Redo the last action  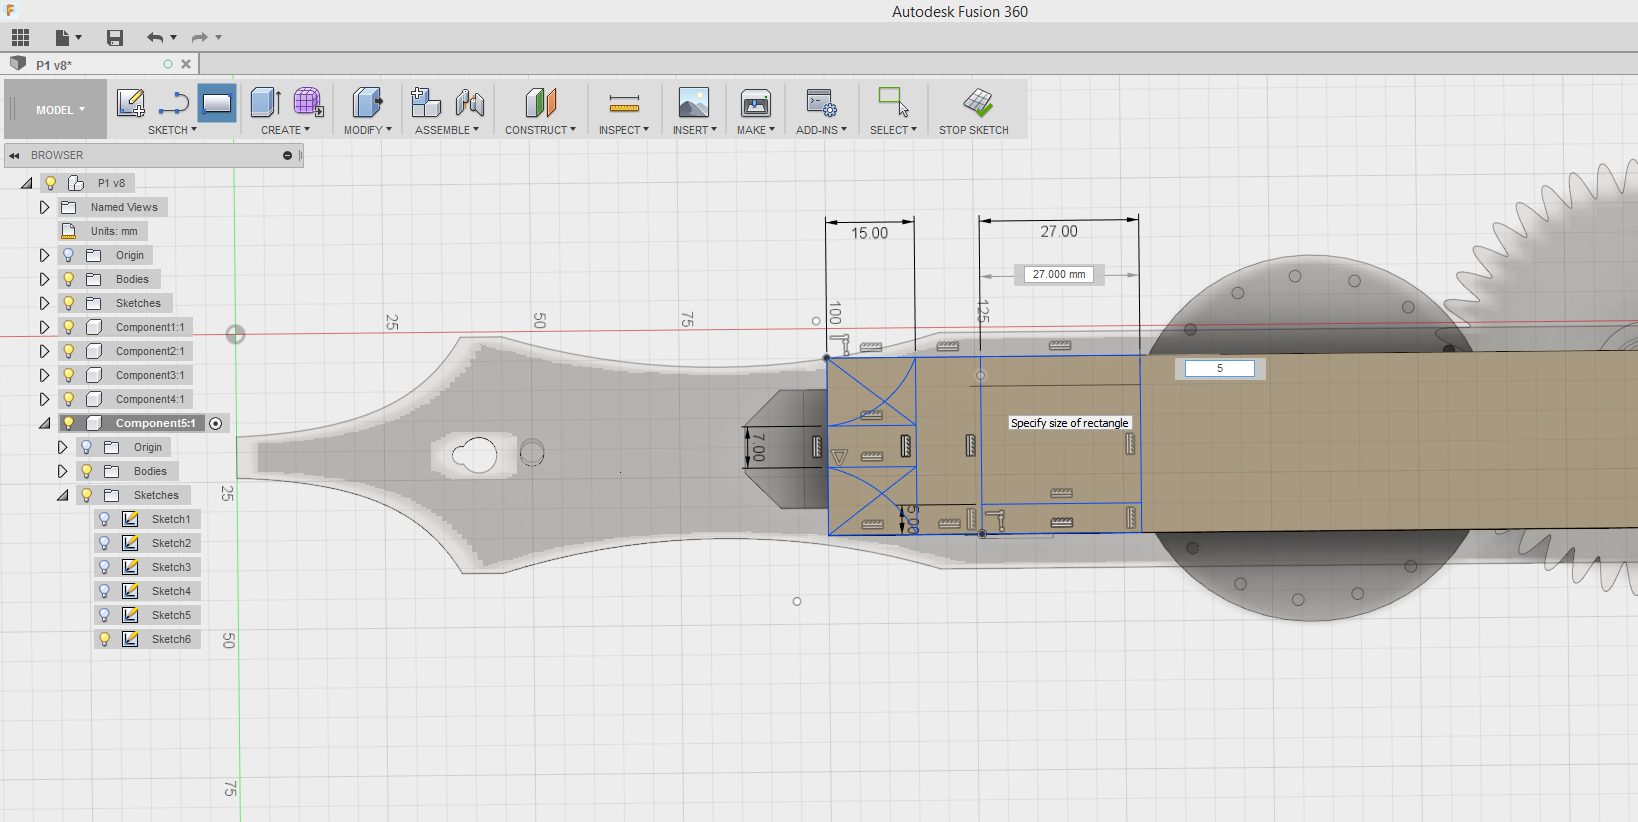200,38
